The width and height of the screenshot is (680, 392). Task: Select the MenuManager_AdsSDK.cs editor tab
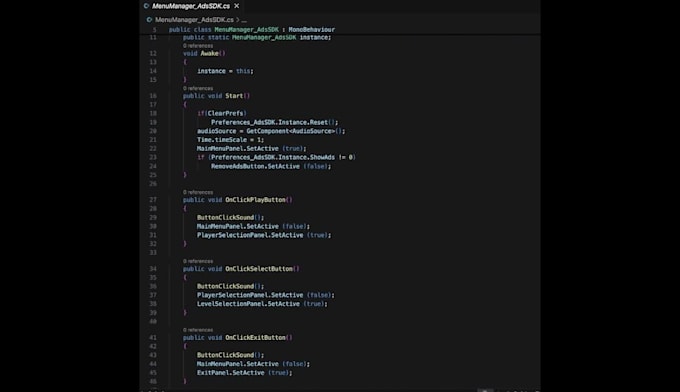click(x=191, y=6)
